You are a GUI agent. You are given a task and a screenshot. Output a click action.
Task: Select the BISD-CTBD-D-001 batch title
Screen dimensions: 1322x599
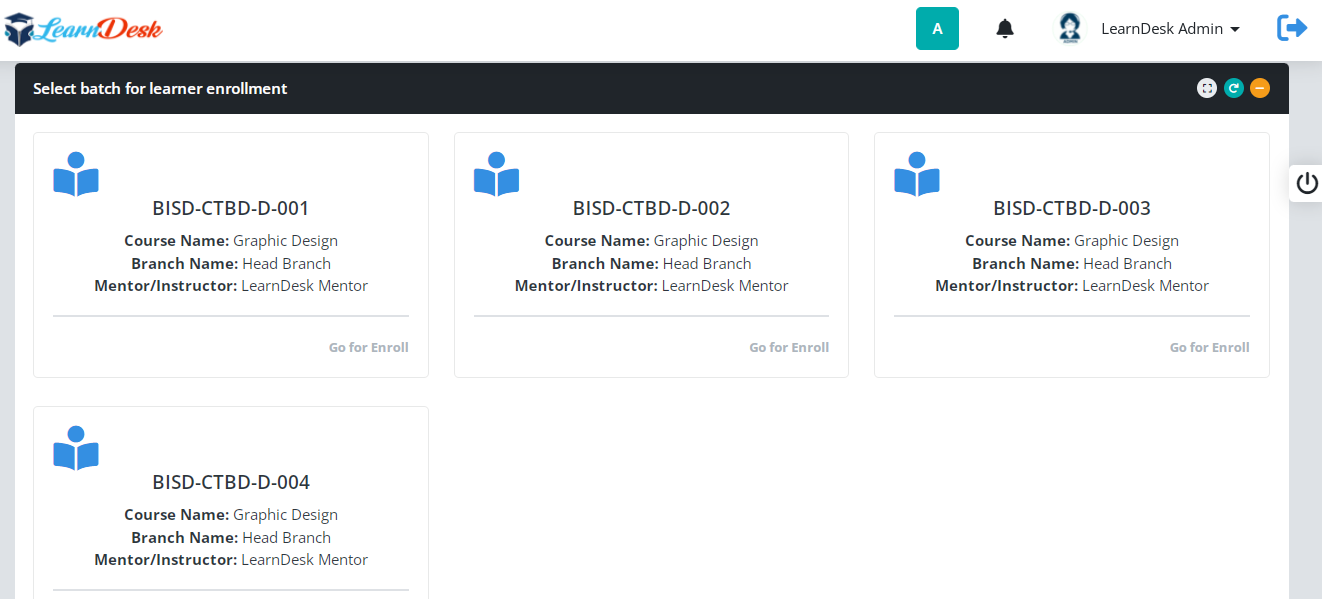[231, 208]
